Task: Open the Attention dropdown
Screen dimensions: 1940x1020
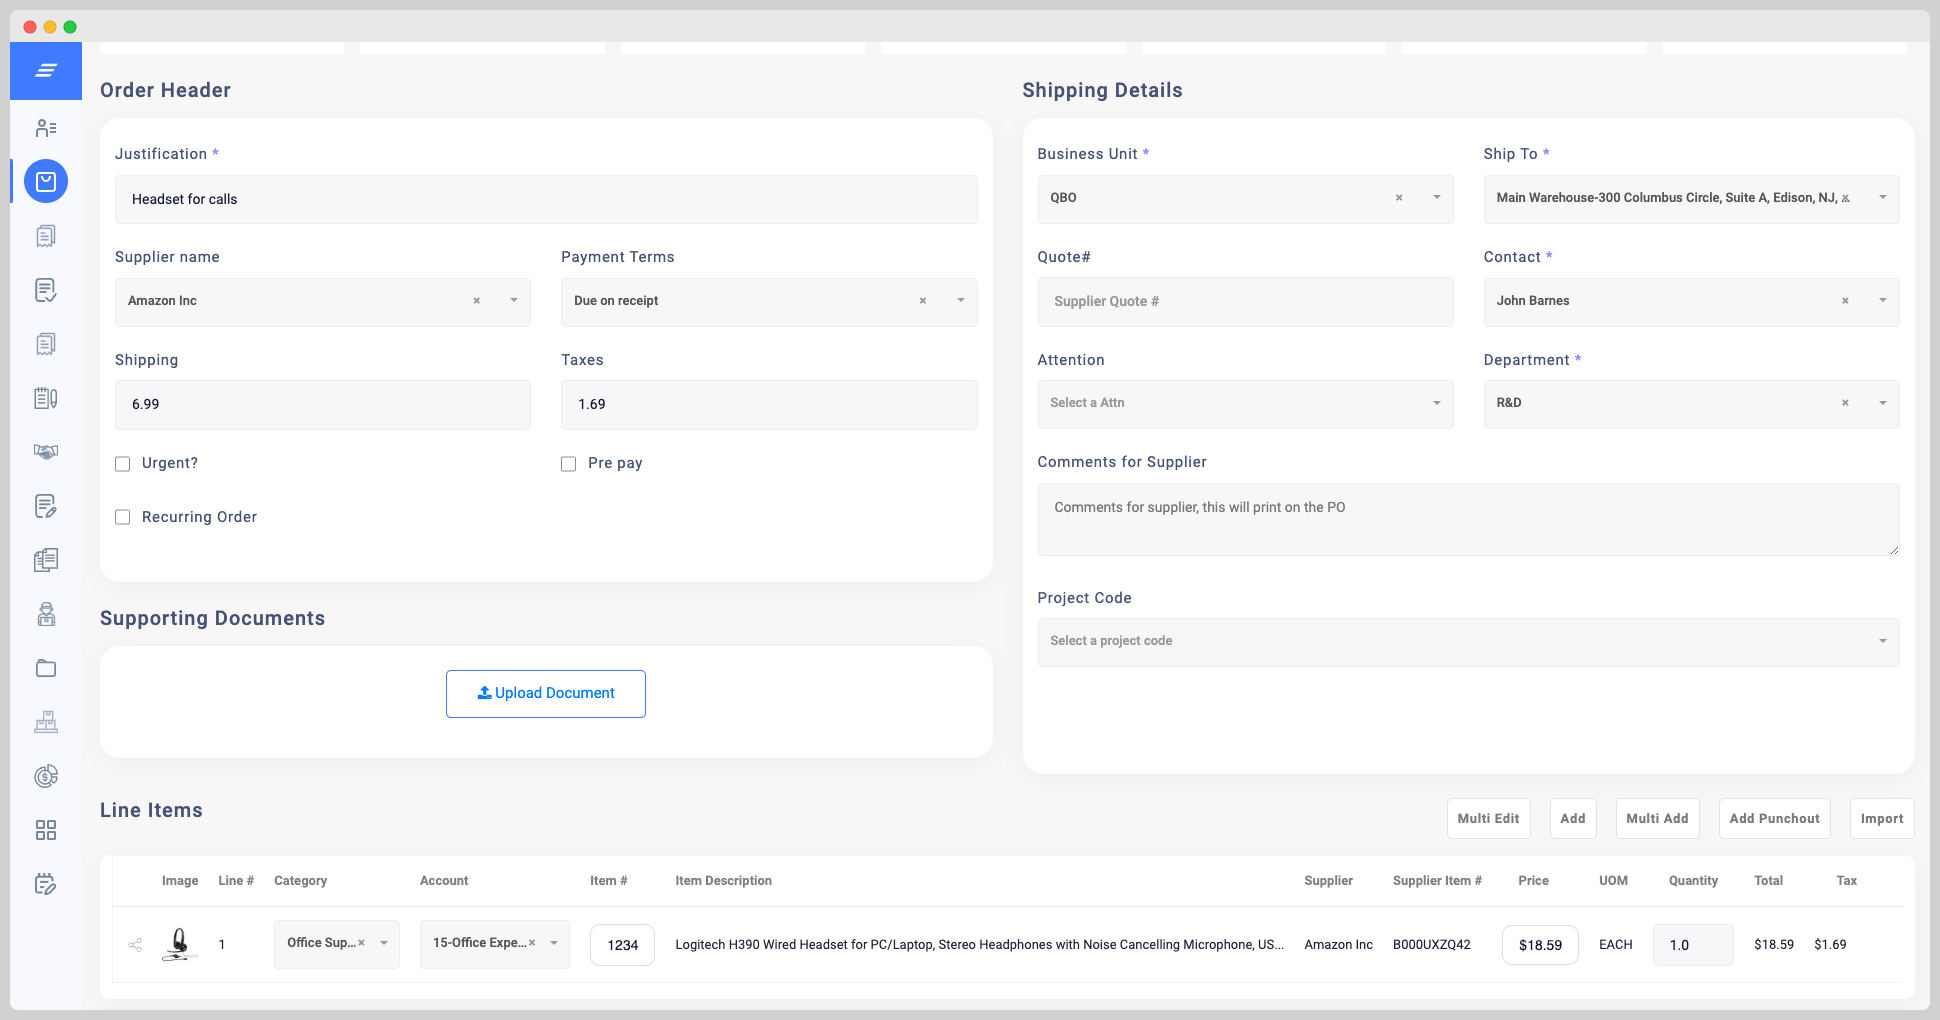Action: 1437,403
